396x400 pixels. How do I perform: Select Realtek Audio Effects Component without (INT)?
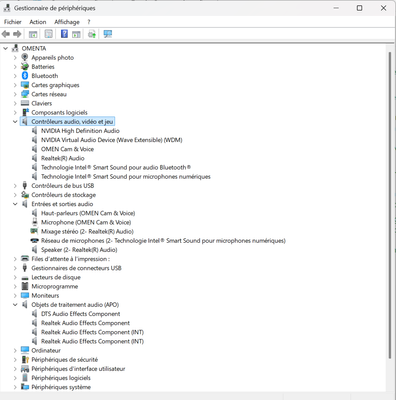click(x=85, y=323)
